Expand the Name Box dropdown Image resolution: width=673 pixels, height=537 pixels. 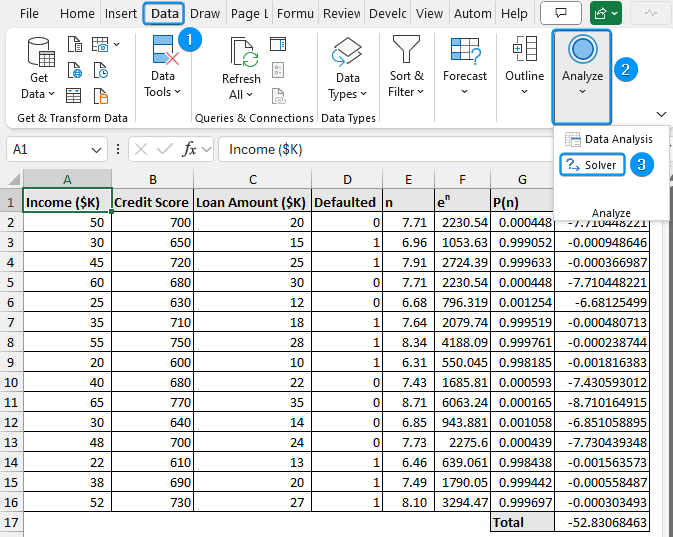click(96, 149)
